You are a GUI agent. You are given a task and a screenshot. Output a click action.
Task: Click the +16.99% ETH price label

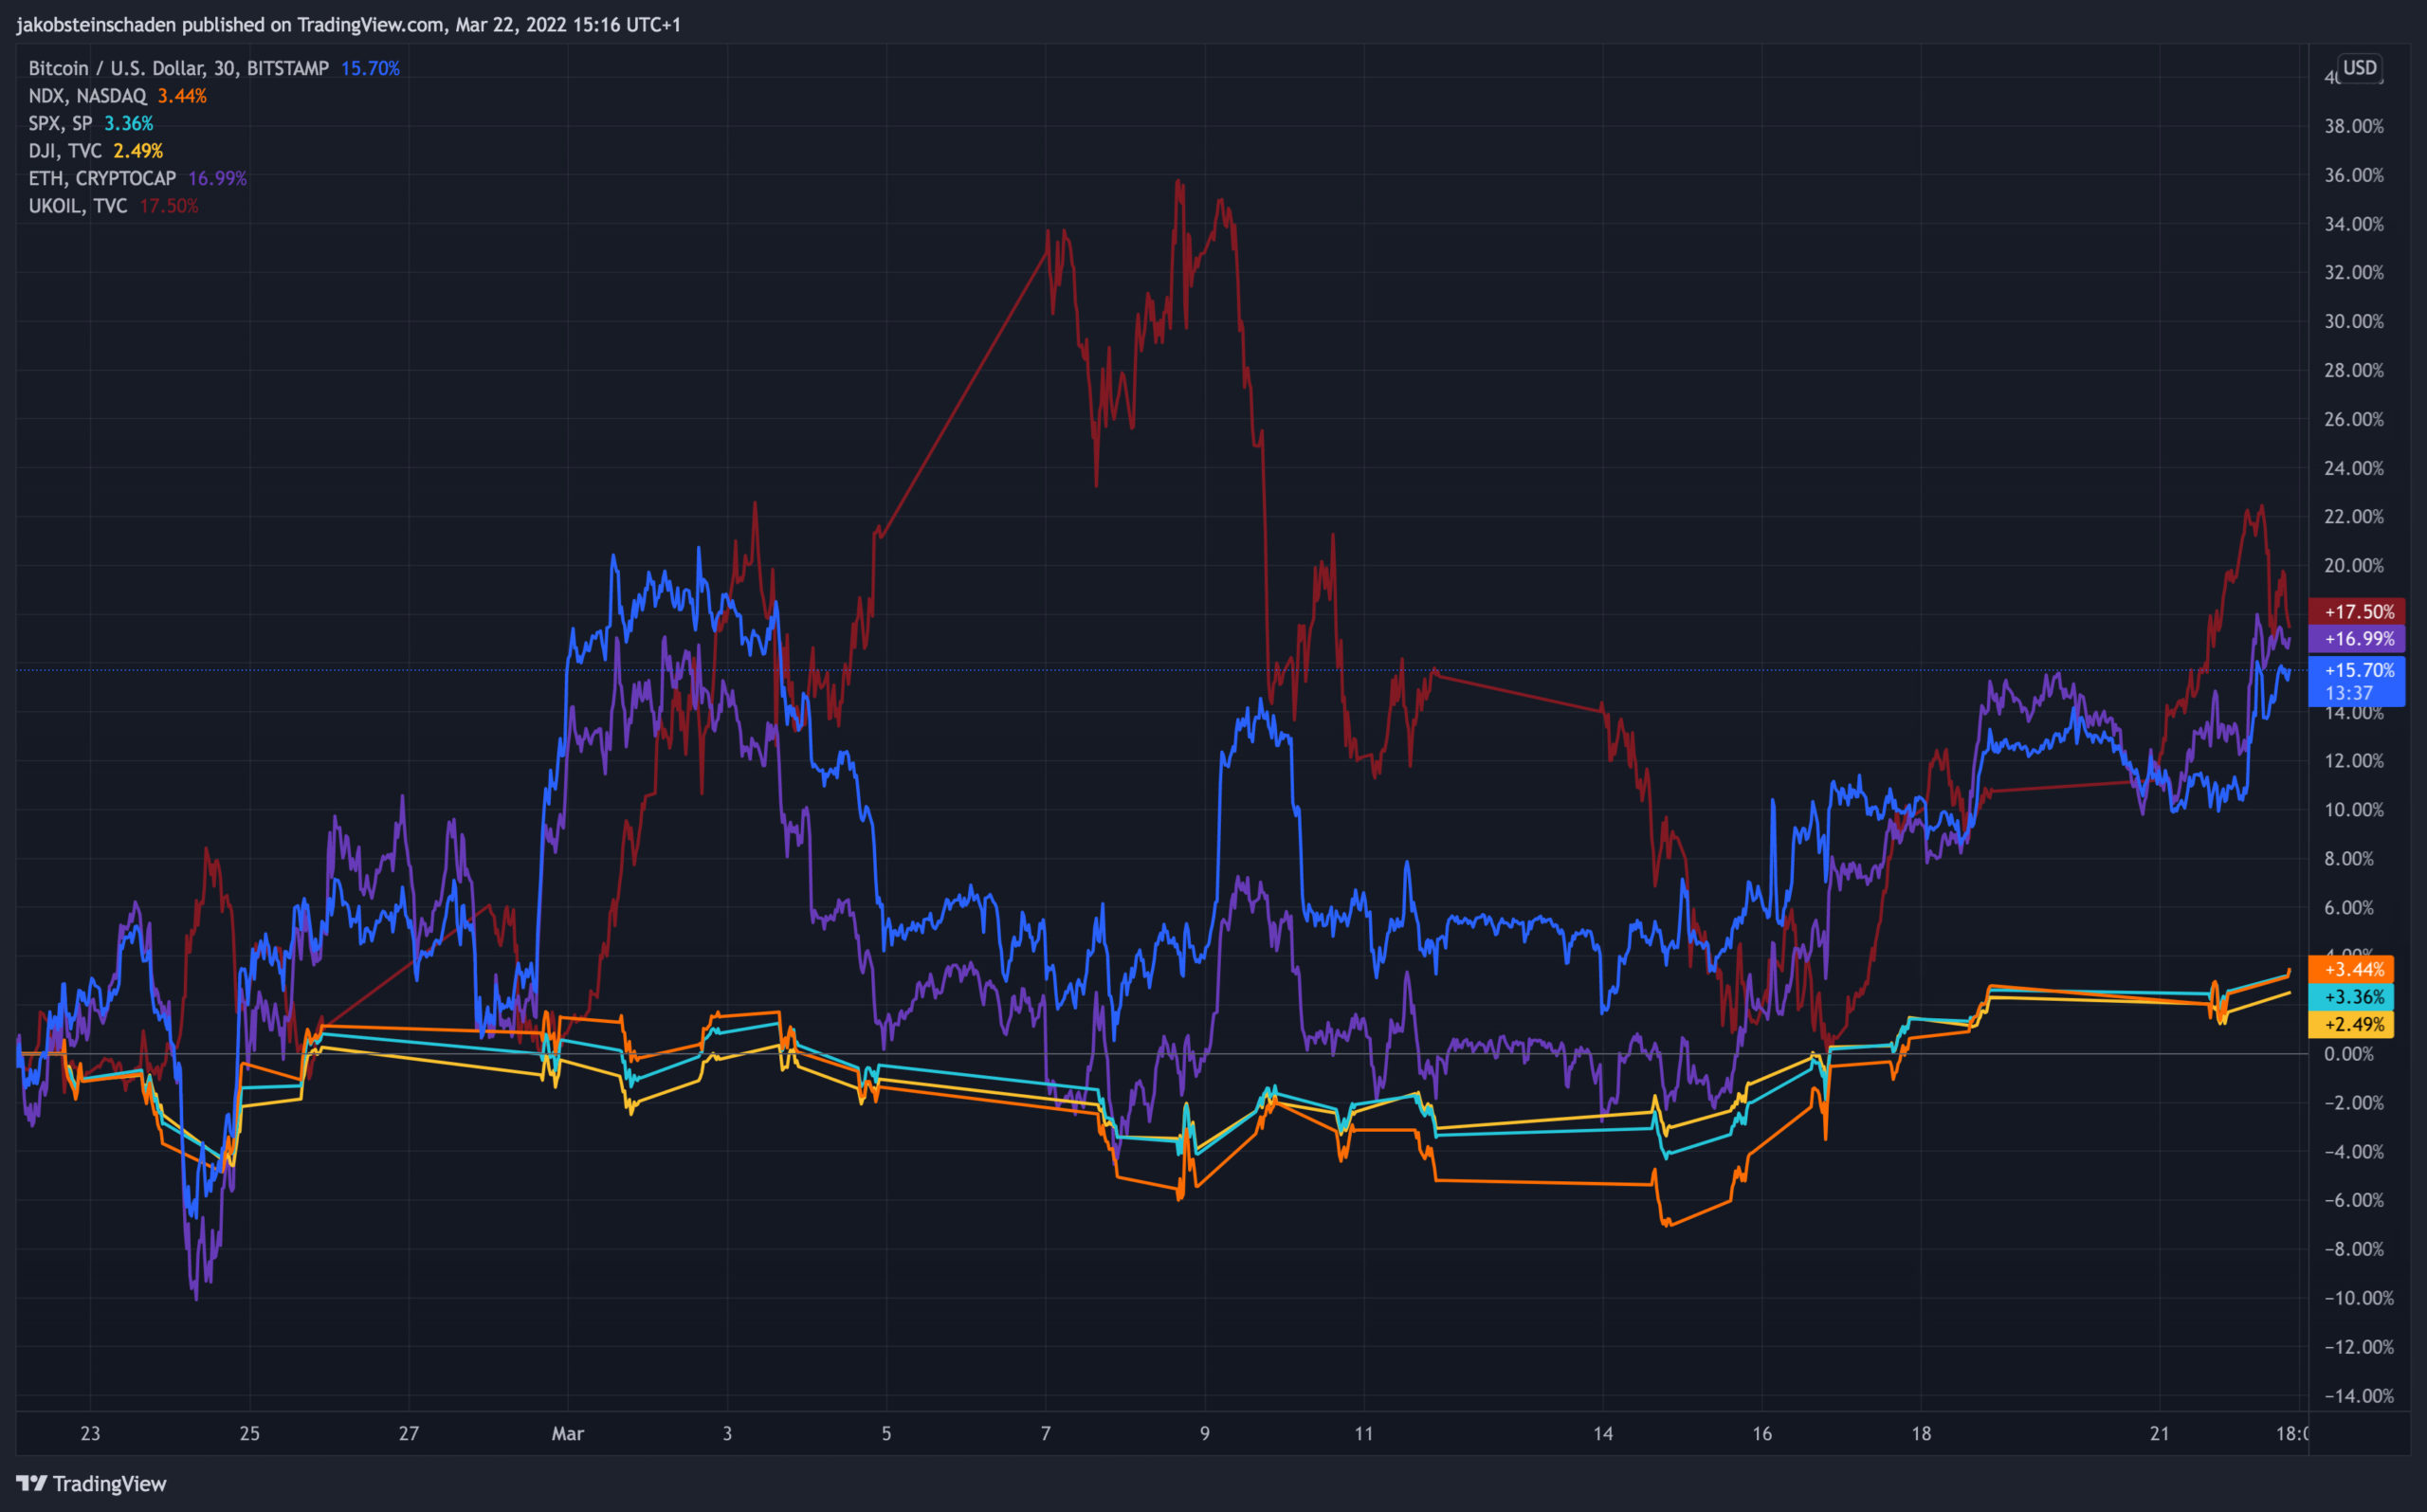pyautogui.click(x=2356, y=638)
